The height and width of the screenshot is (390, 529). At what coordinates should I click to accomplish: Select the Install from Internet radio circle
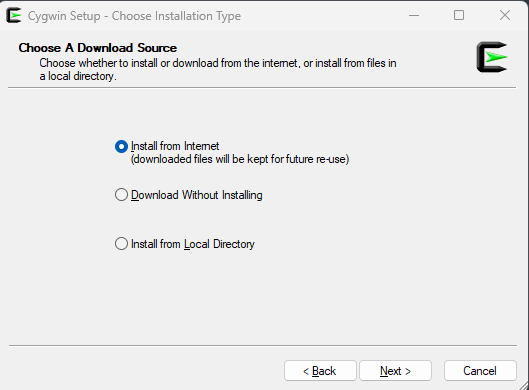(x=121, y=146)
